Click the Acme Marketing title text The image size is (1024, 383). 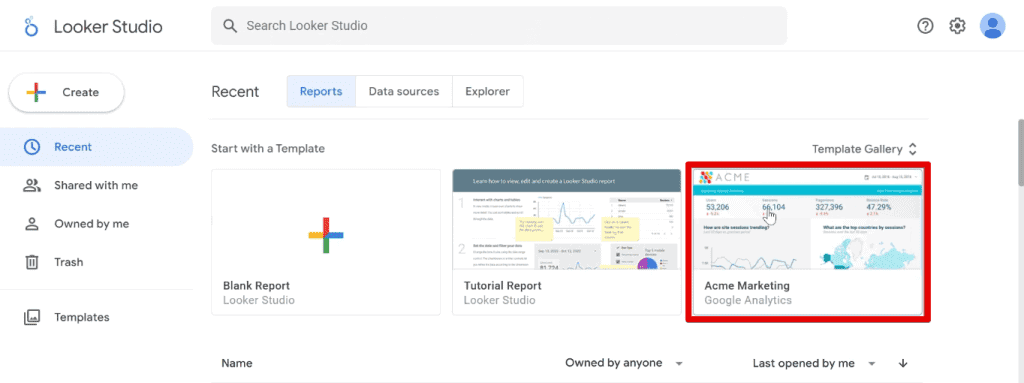747,286
